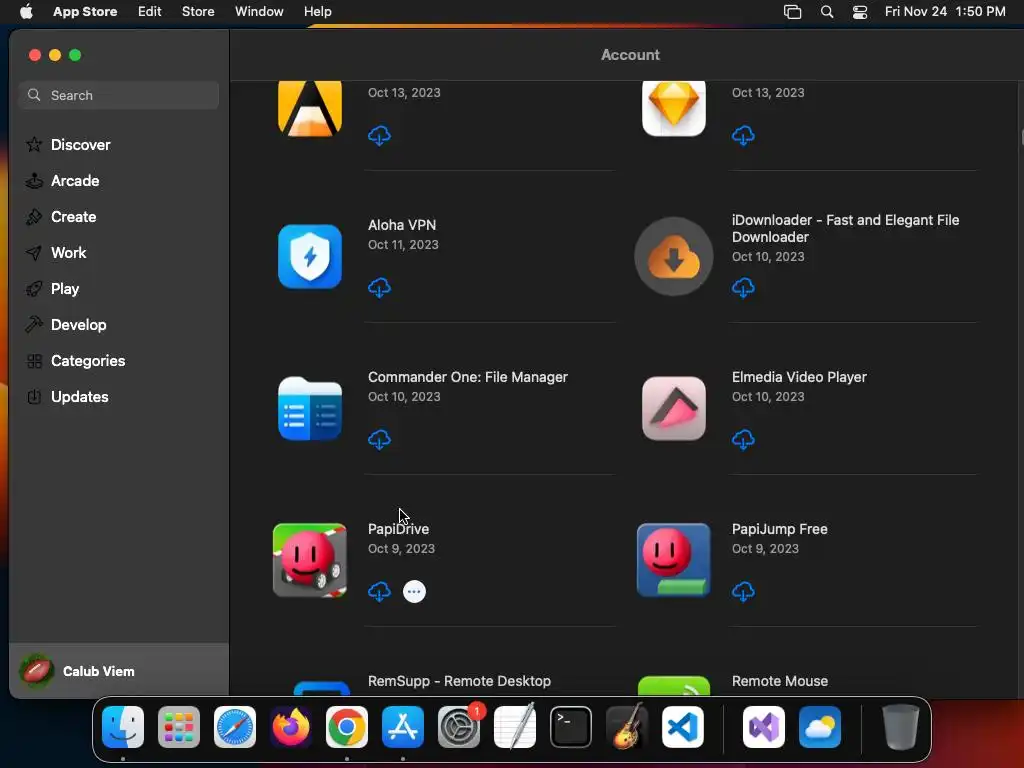Open the Weather app from the Dock
Viewport: 1024px width, 768px height.
pos(820,727)
